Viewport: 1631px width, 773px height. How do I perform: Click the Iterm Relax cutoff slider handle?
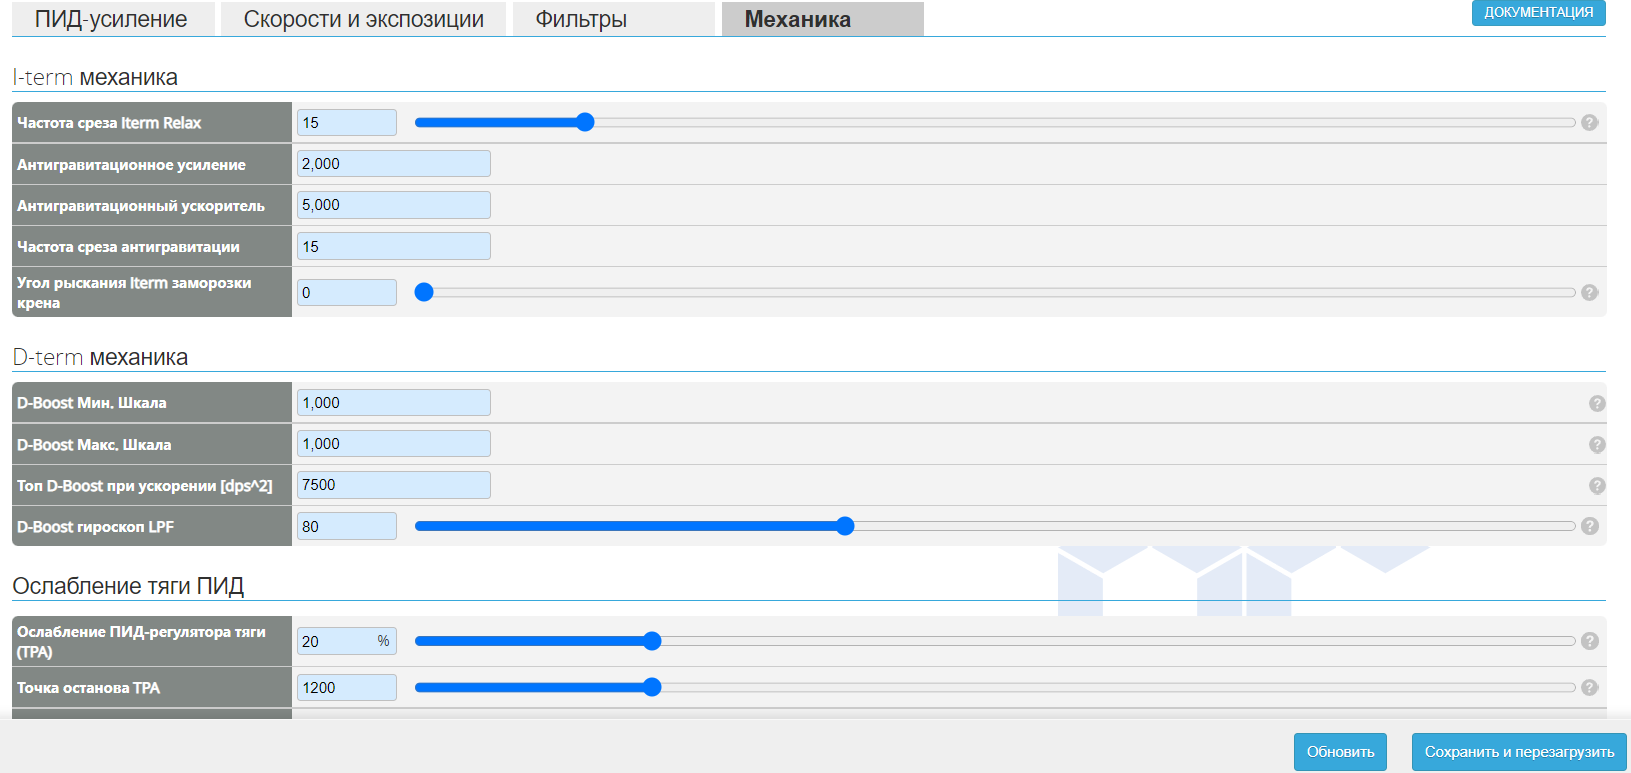[585, 122]
